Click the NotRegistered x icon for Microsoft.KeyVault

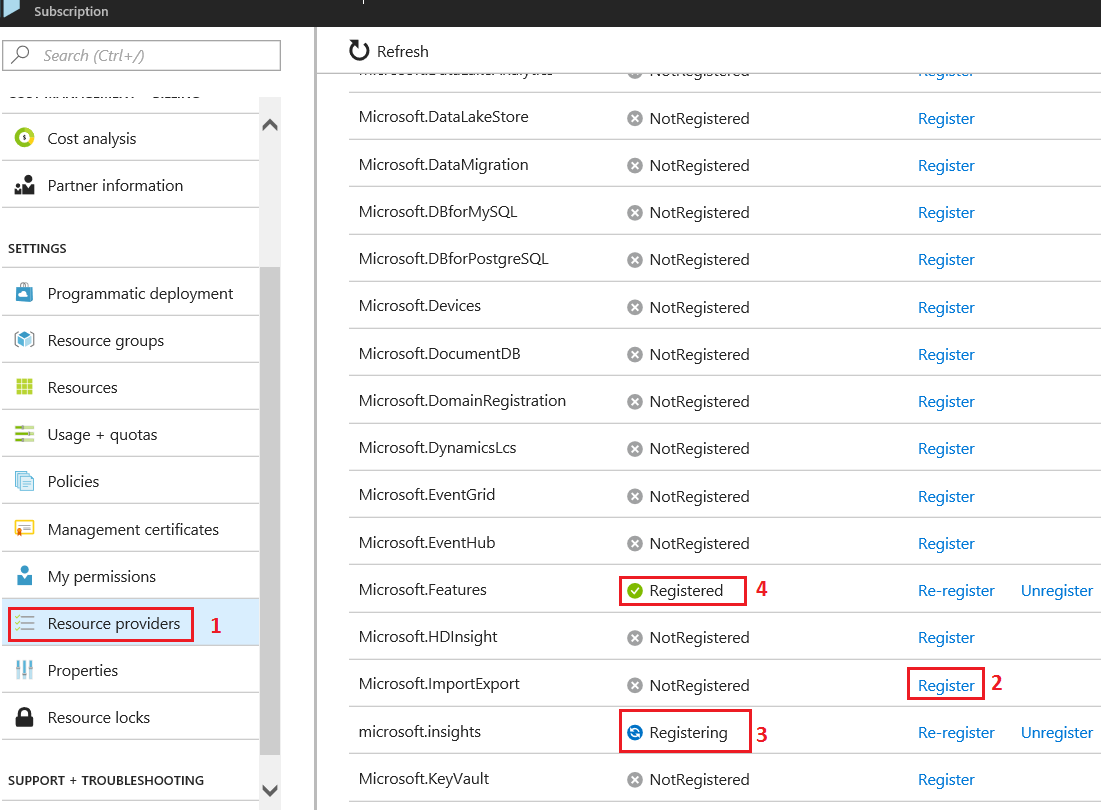635,779
